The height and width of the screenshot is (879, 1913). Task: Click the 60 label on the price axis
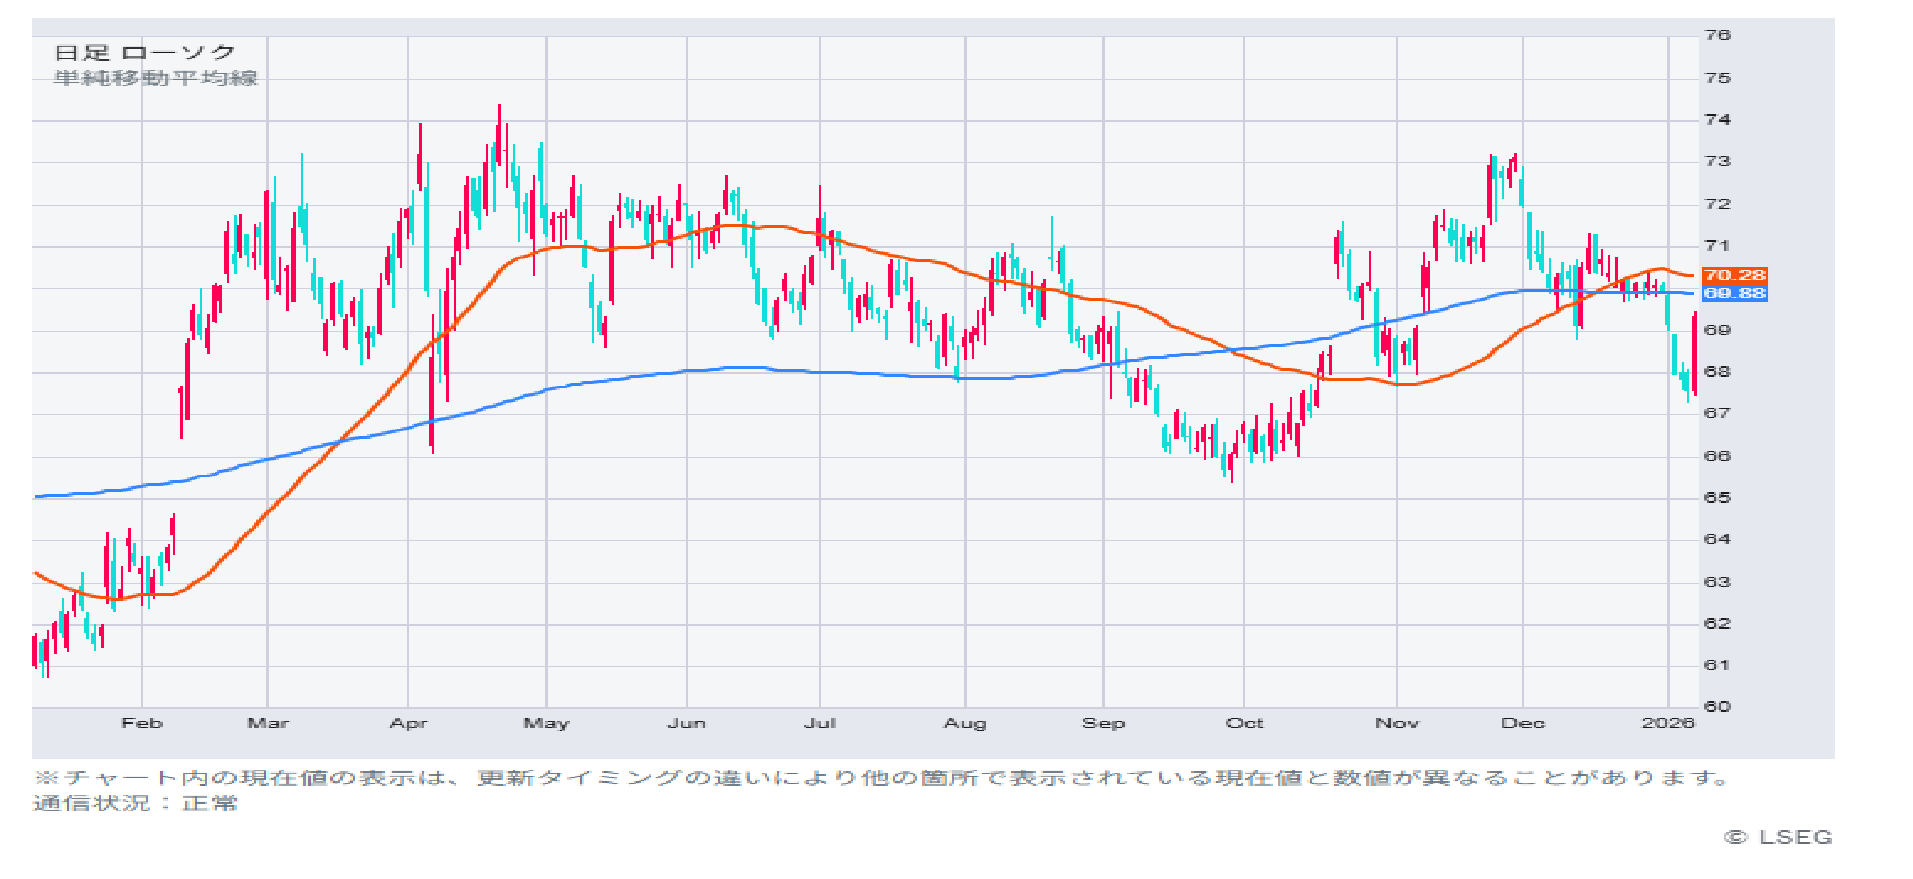tap(1717, 706)
